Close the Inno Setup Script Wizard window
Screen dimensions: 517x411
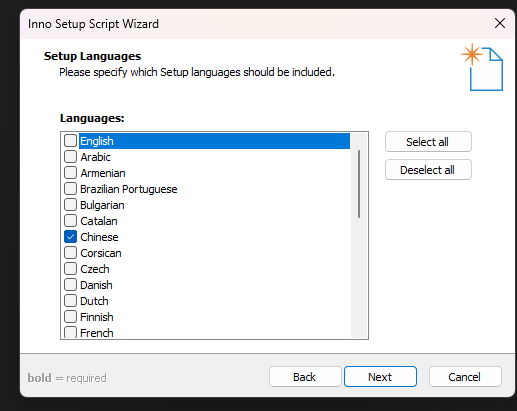pyautogui.click(x=500, y=23)
